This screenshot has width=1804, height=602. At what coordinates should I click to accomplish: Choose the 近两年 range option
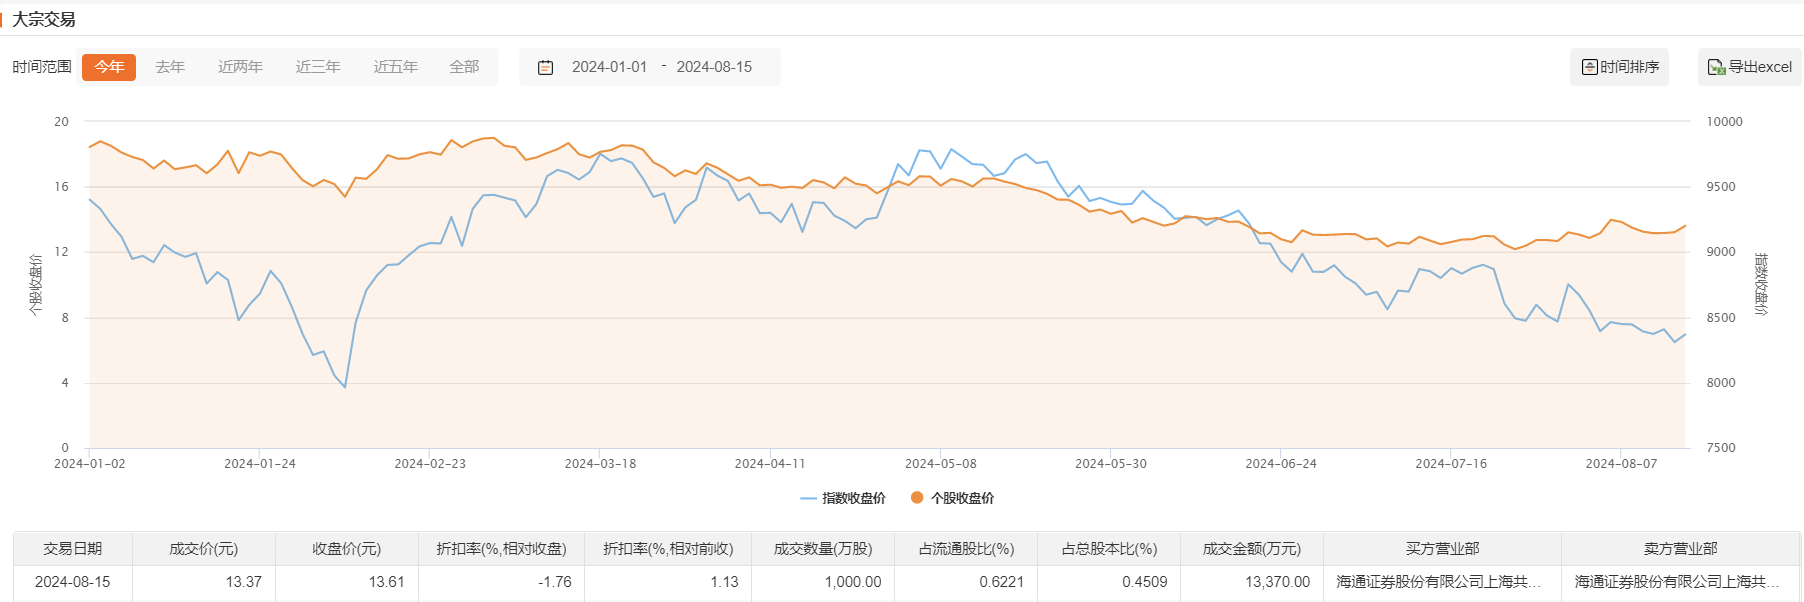[x=240, y=67]
